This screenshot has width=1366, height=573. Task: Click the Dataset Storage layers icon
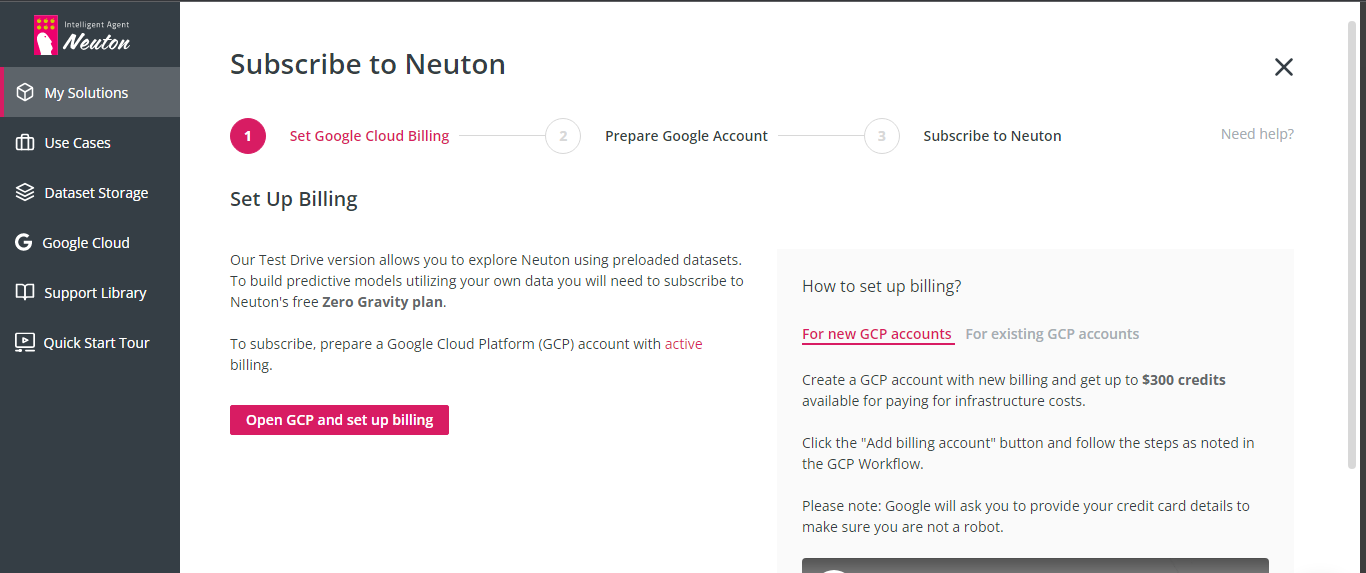[25, 193]
